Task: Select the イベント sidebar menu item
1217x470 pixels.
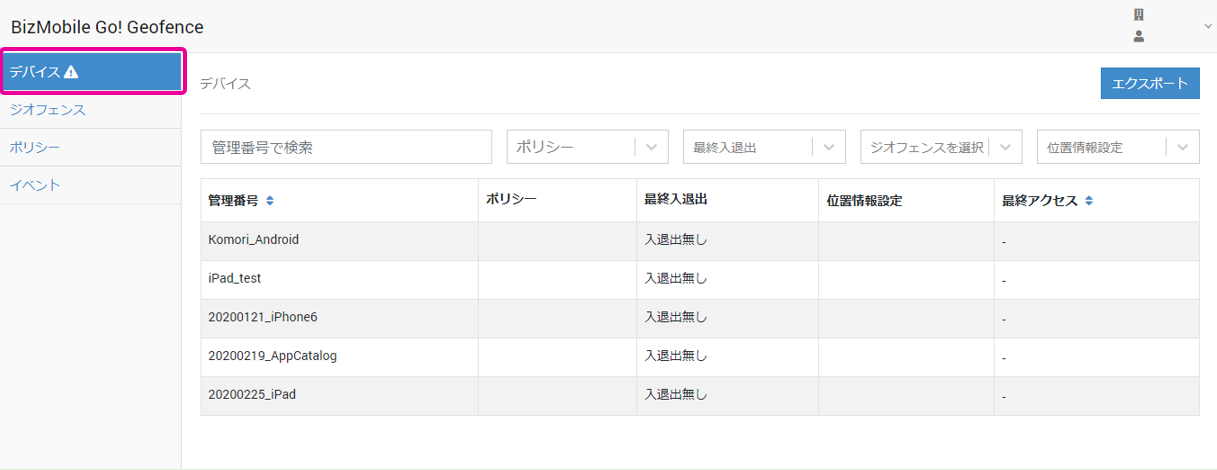Action: 35,186
